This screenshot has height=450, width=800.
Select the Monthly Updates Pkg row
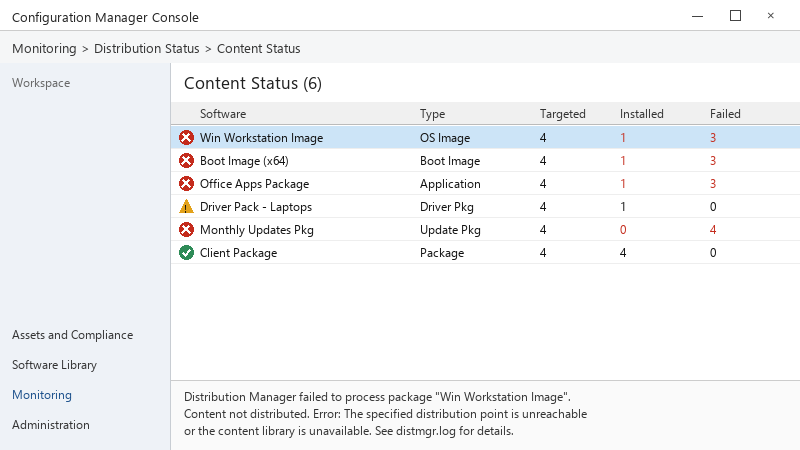coord(485,230)
